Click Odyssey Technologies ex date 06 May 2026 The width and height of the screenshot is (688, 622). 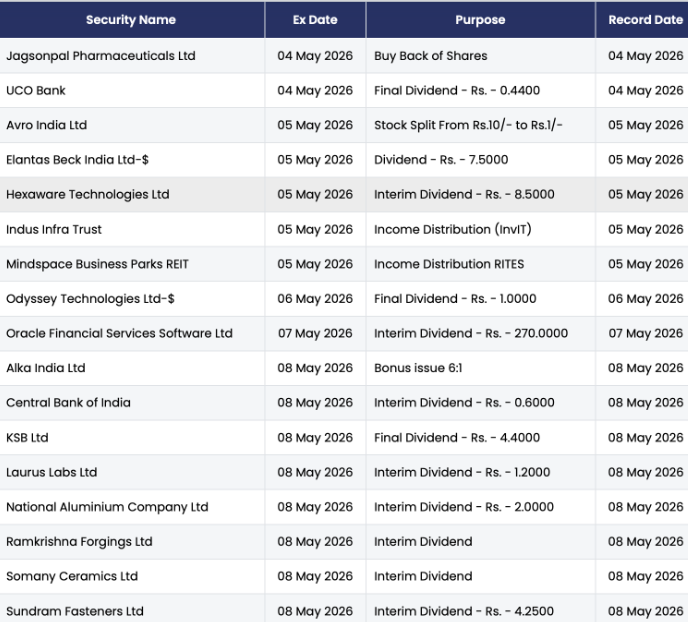[x=315, y=299]
